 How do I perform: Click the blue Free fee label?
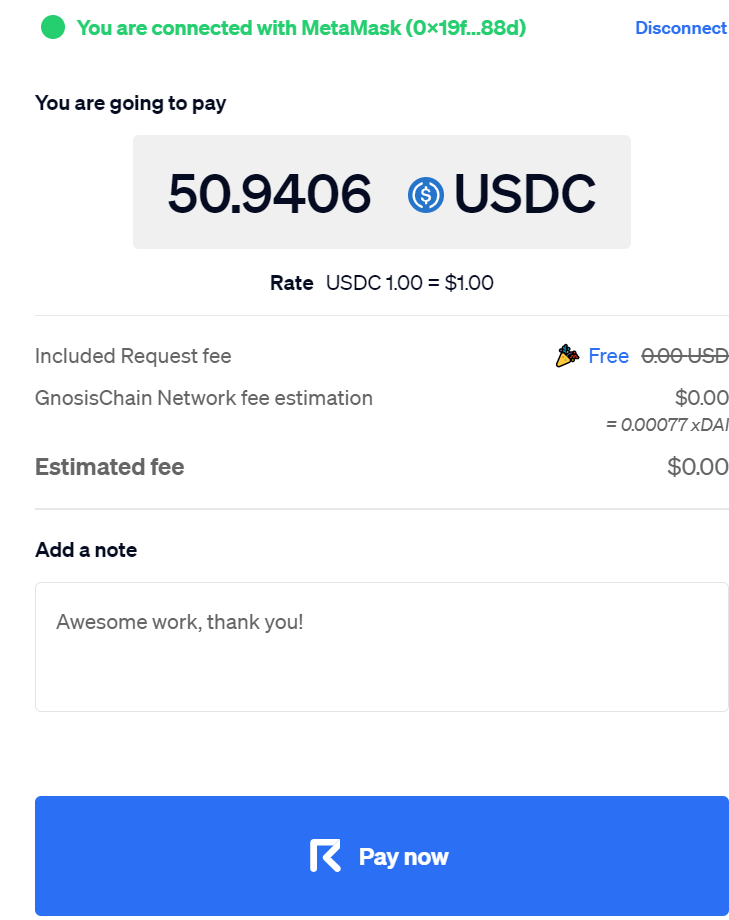click(x=609, y=356)
